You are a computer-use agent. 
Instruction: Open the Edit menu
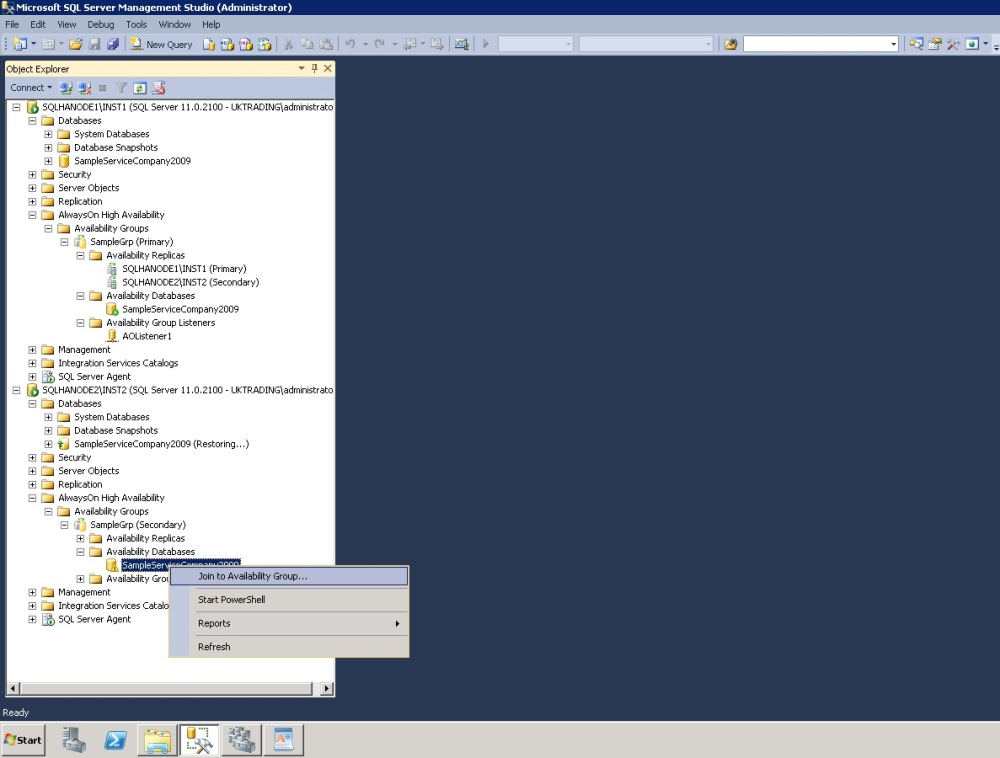pyautogui.click(x=38, y=24)
